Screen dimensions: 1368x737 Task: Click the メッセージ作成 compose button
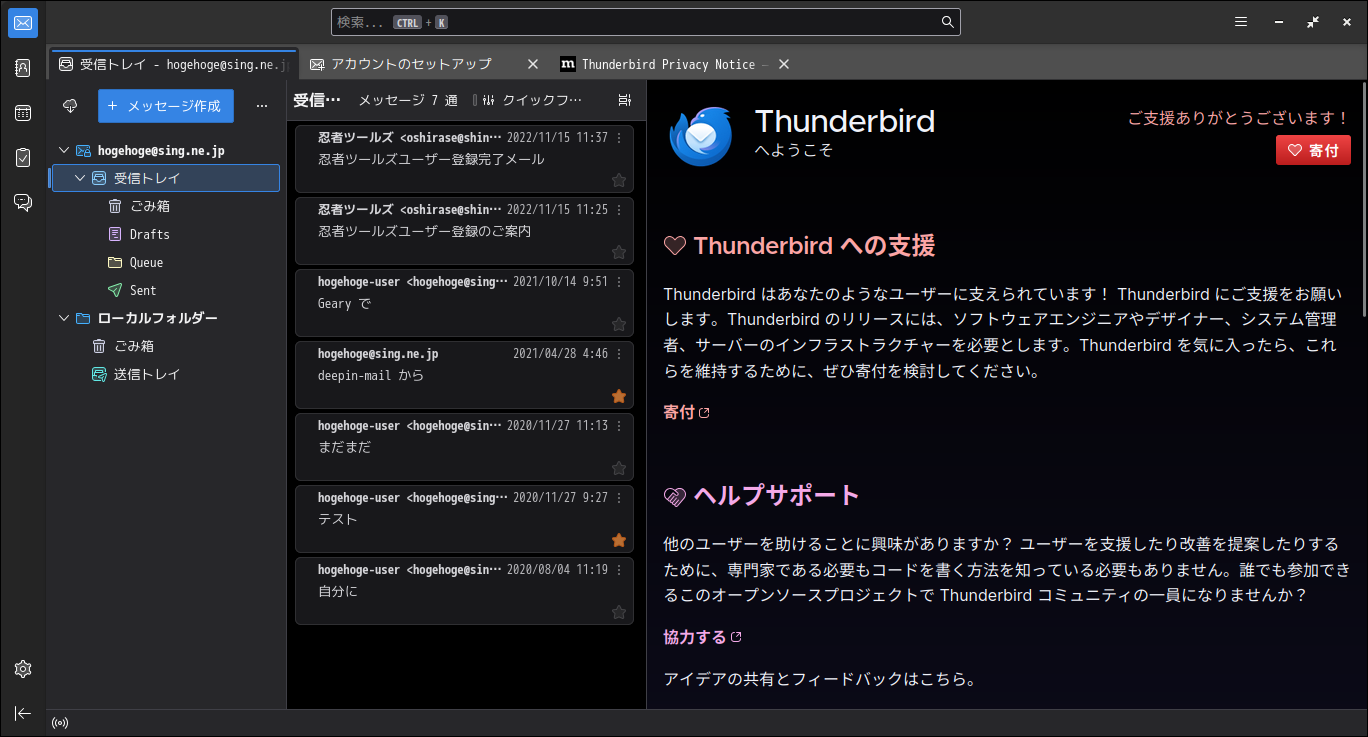pos(166,106)
